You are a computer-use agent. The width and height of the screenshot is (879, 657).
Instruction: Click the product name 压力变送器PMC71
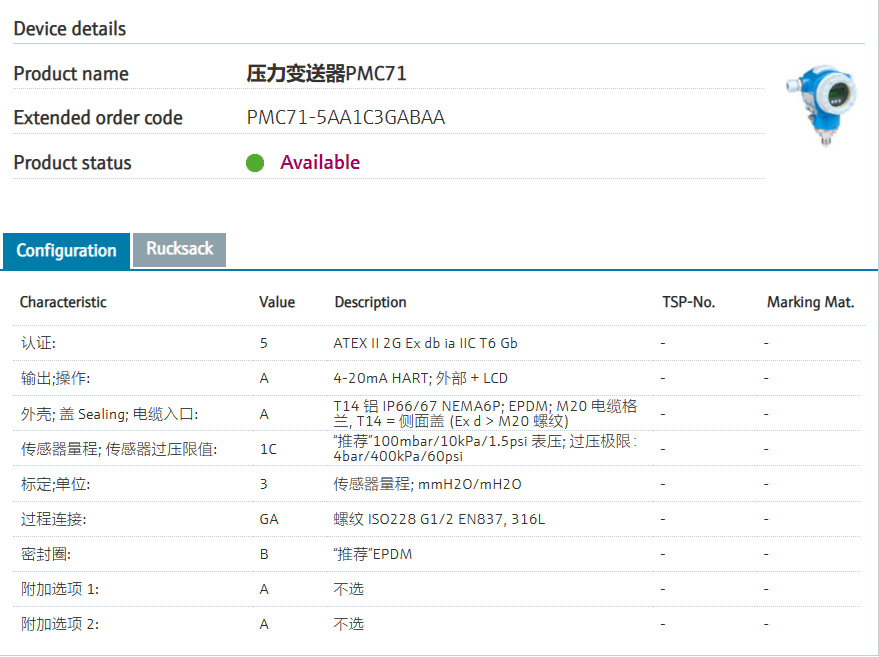(x=327, y=74)
